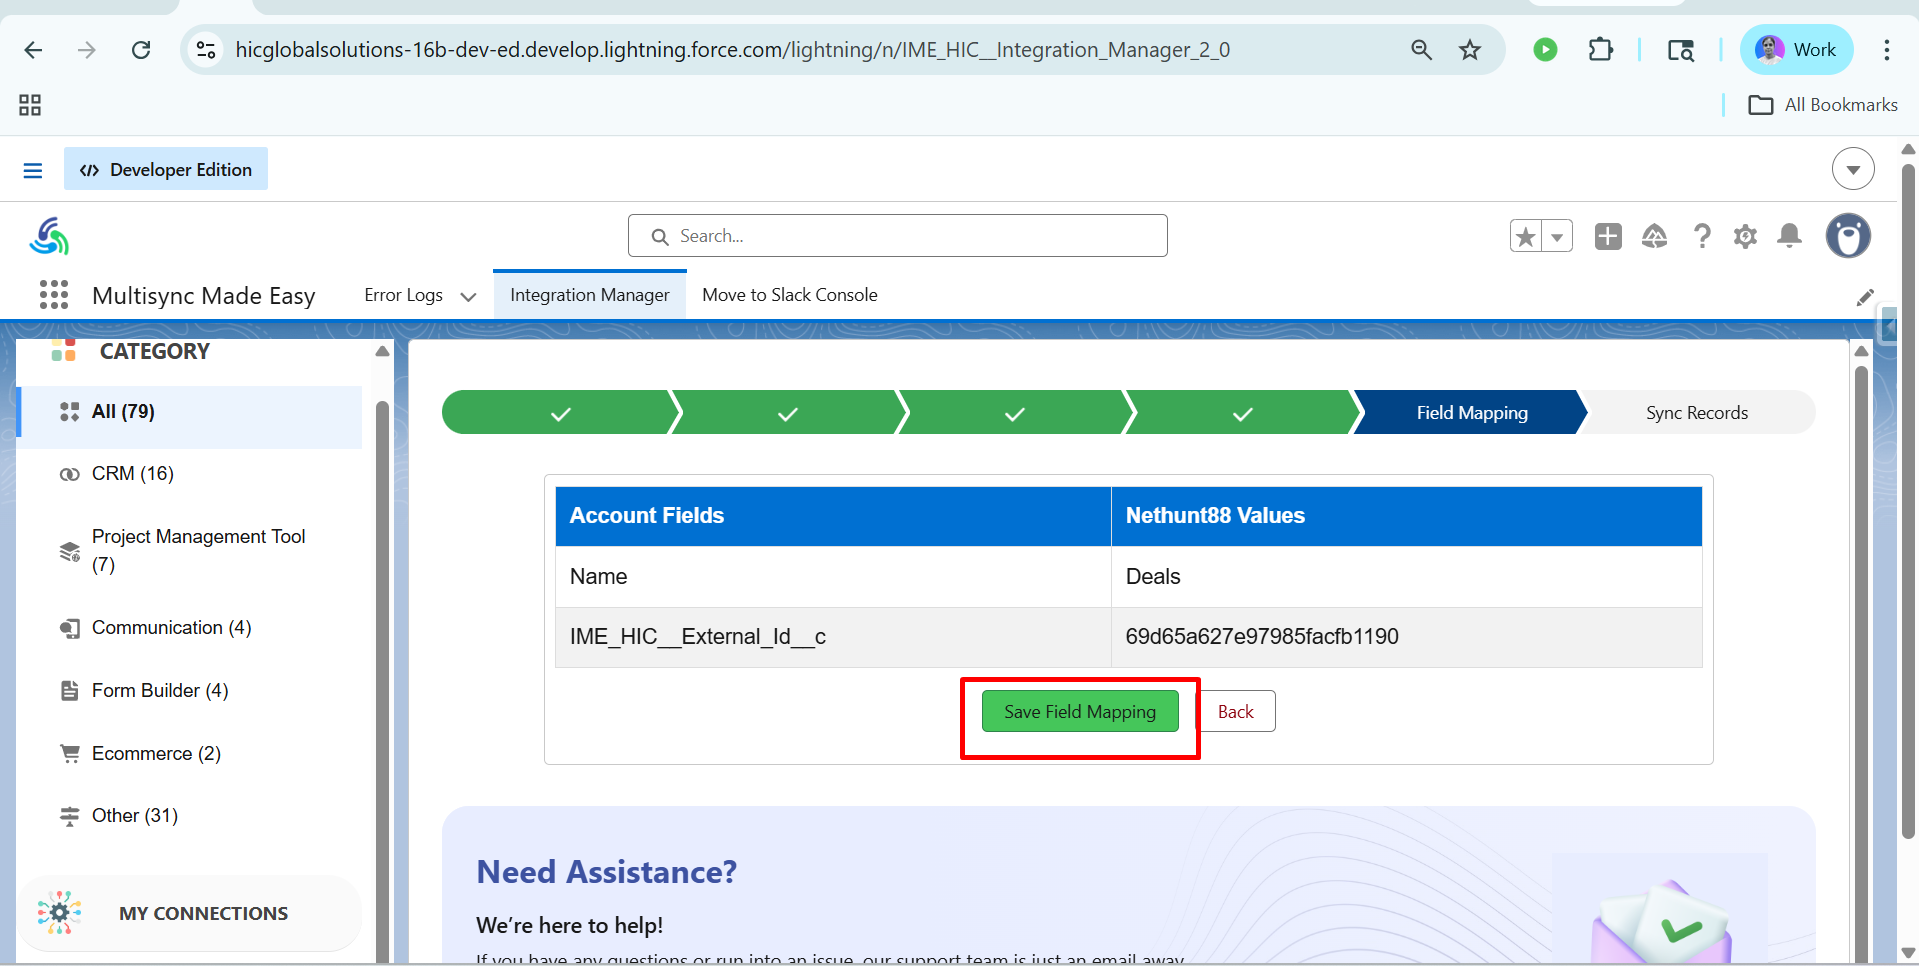Bookmark this page with the star icon
Image resolution: width=1919 pixels, height=966 pixels.
[1469, 50]
